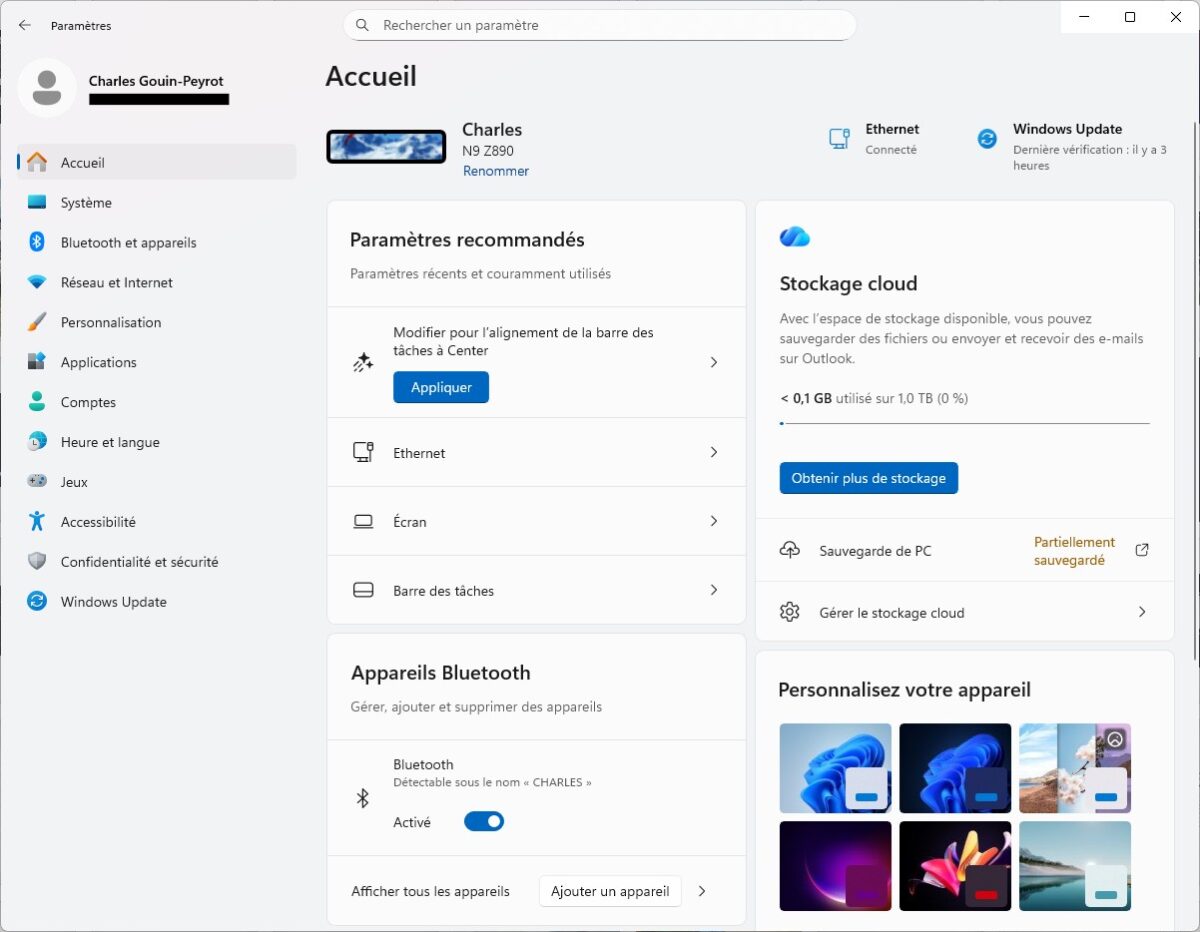Select the Comptes menu entry
Screen dimensions: 1200x932
(x=88, y=402)
